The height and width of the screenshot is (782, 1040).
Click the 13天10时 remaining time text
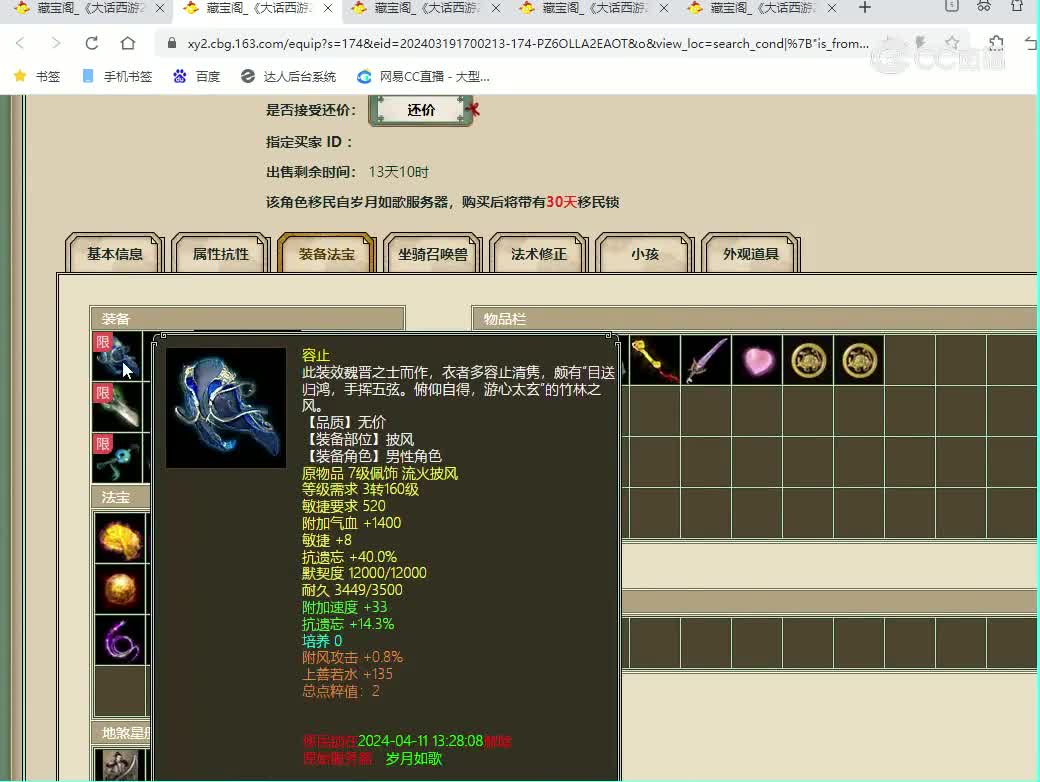399,172
